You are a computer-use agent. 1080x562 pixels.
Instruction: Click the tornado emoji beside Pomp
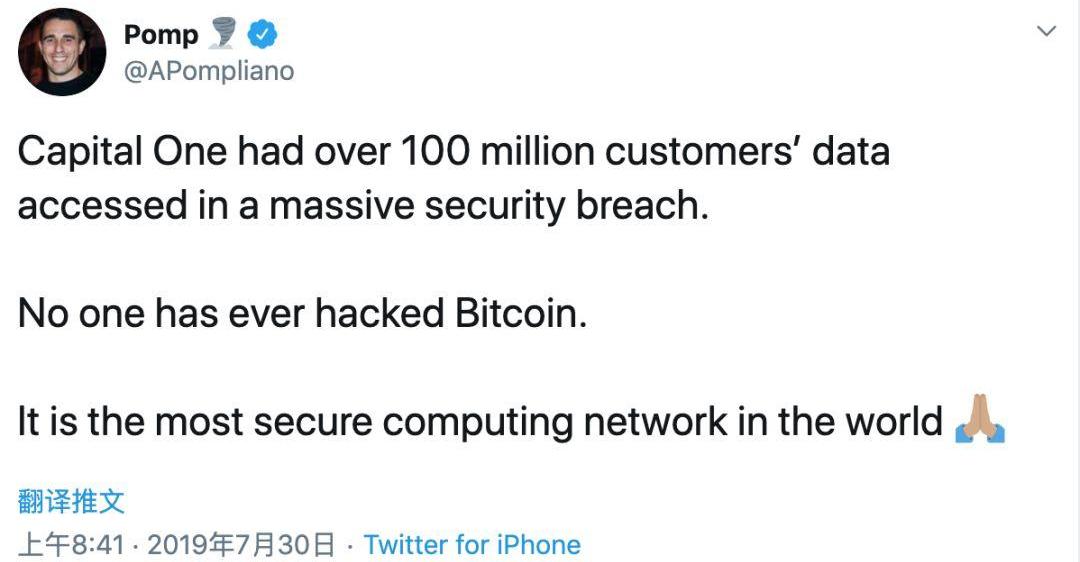tap(223, 34)
